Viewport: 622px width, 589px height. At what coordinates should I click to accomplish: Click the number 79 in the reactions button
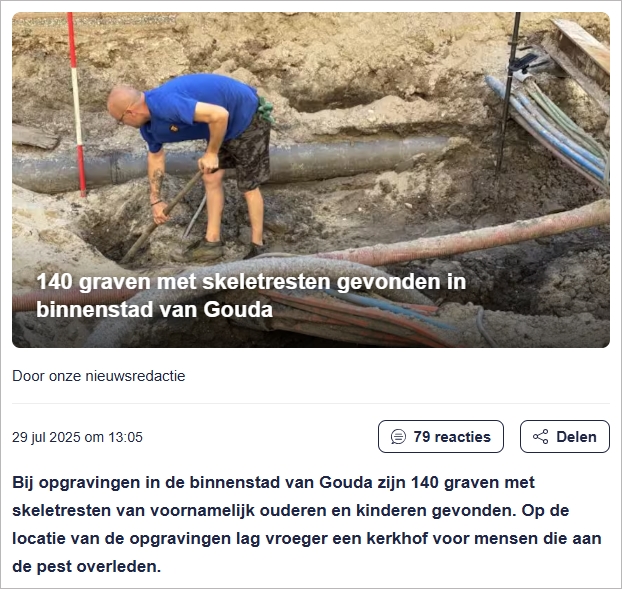[x=422, y=437]
